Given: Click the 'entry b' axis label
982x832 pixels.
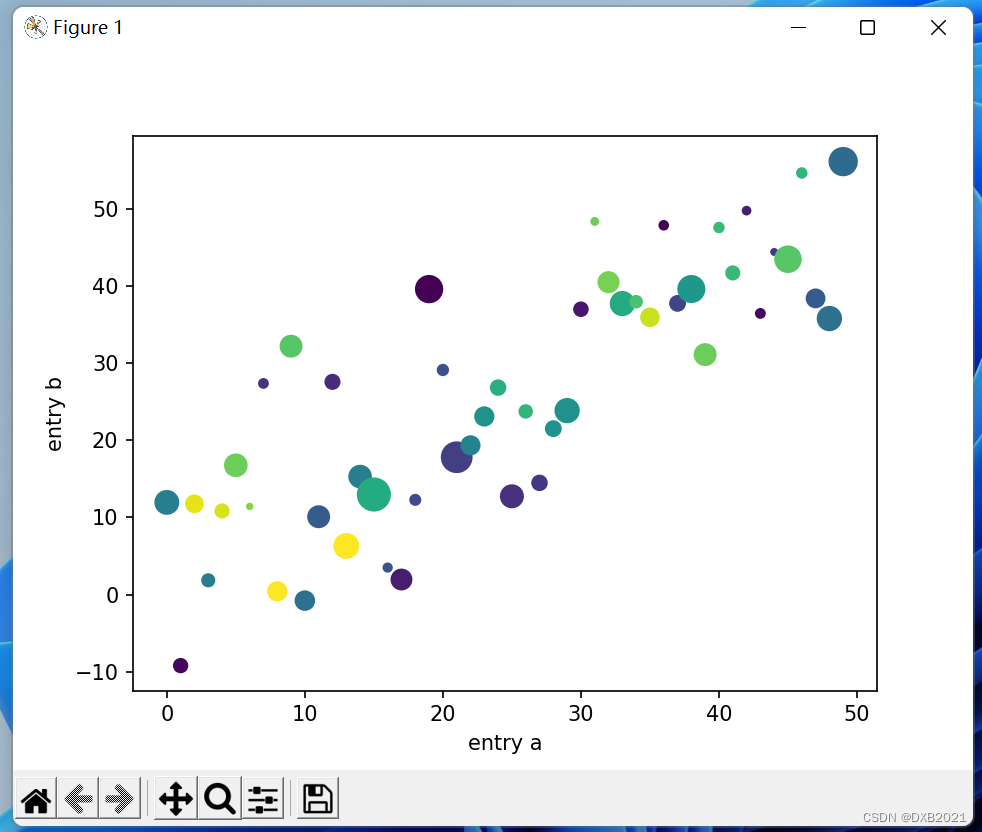Looking at the screenshot, I should [x=55, y=413].
